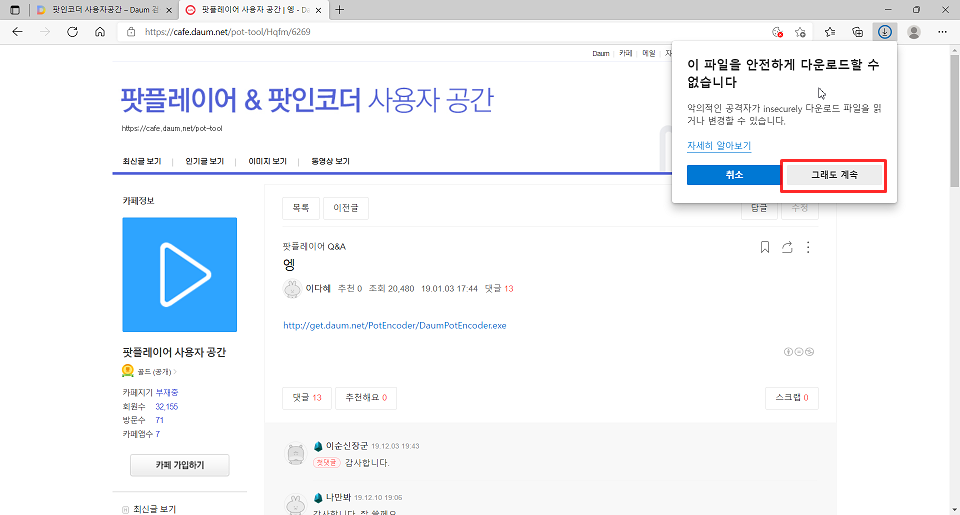Click the 최신글 보기 sidebar item
The width and height of the screenshot is (960, 515).
pyautogui.click(x=154, y=509)
